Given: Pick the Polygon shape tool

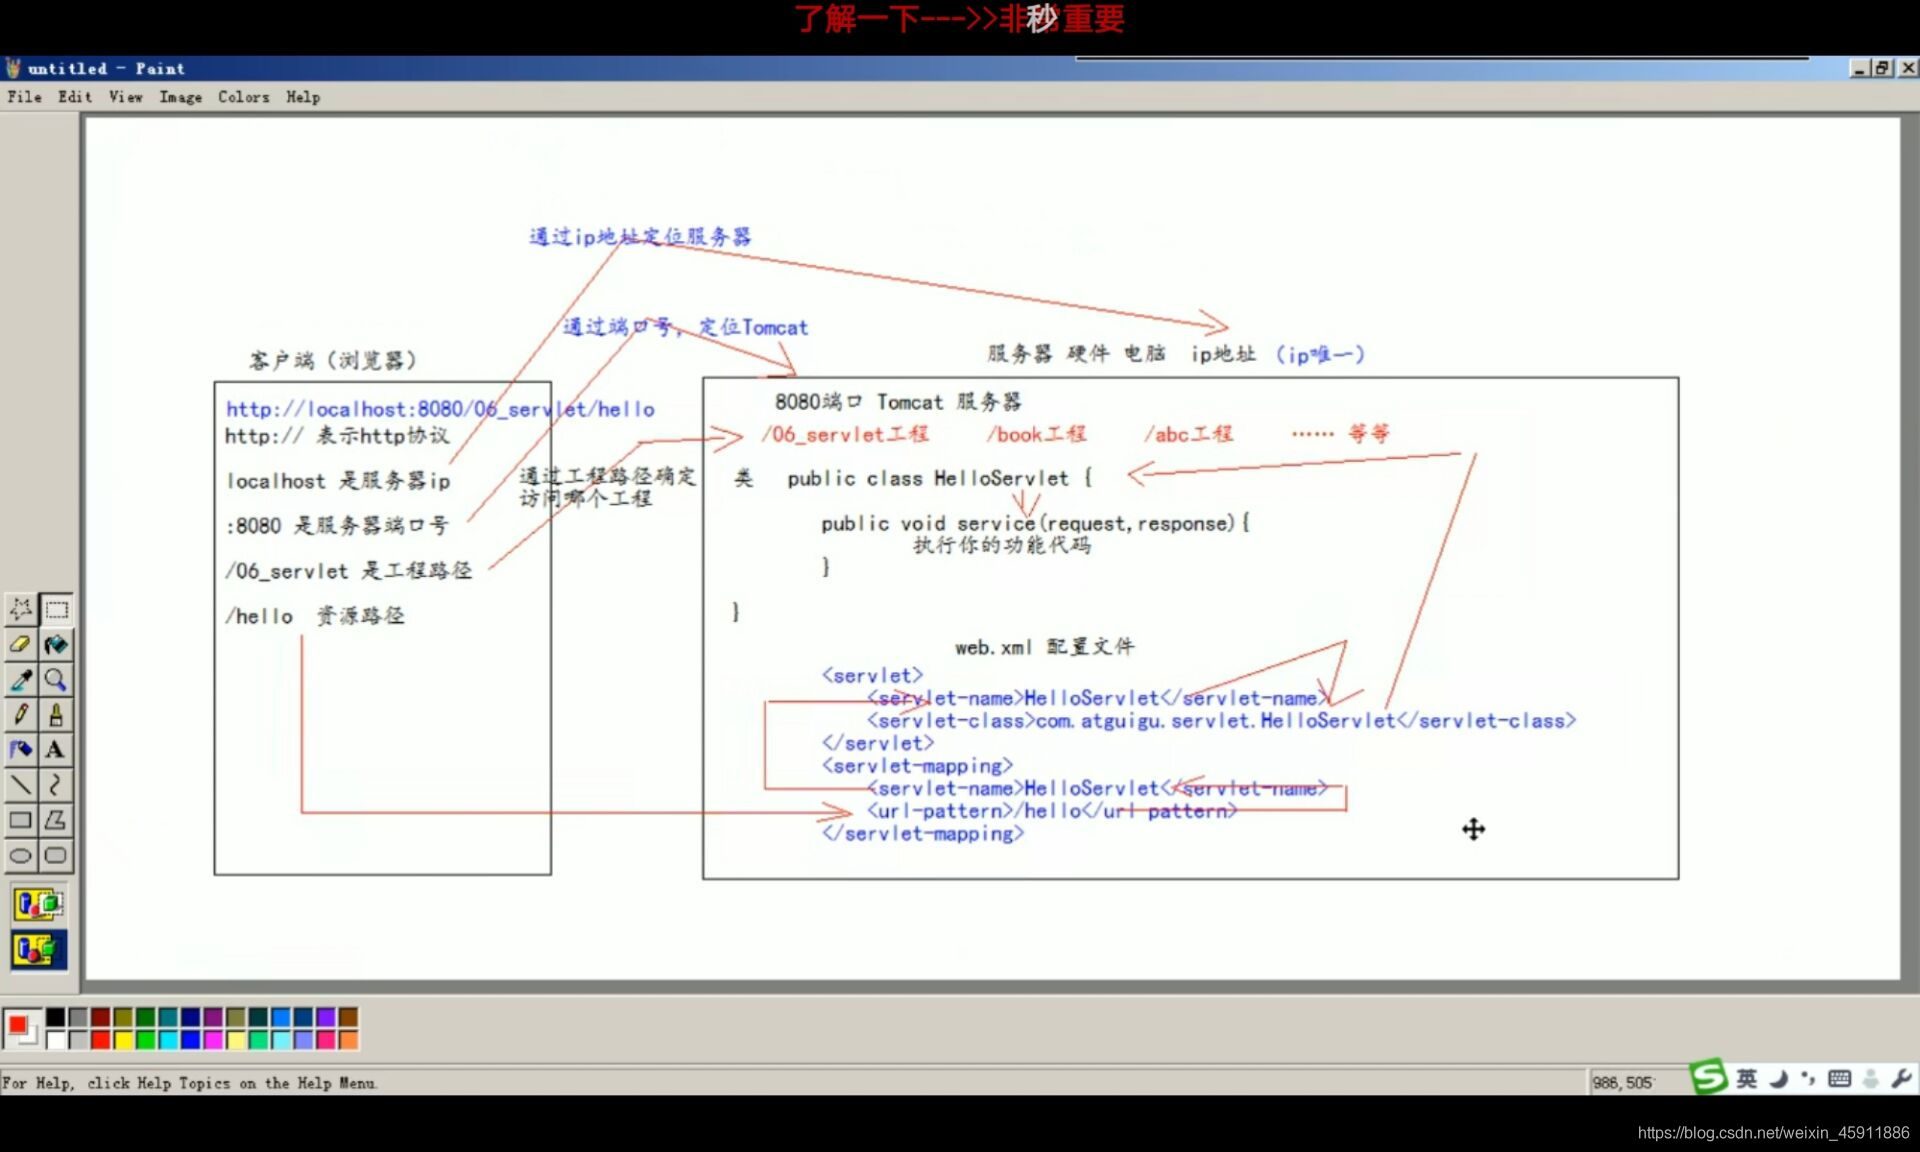Looking at the screenshot, I should pyautogui.click(x=56, y=820).
